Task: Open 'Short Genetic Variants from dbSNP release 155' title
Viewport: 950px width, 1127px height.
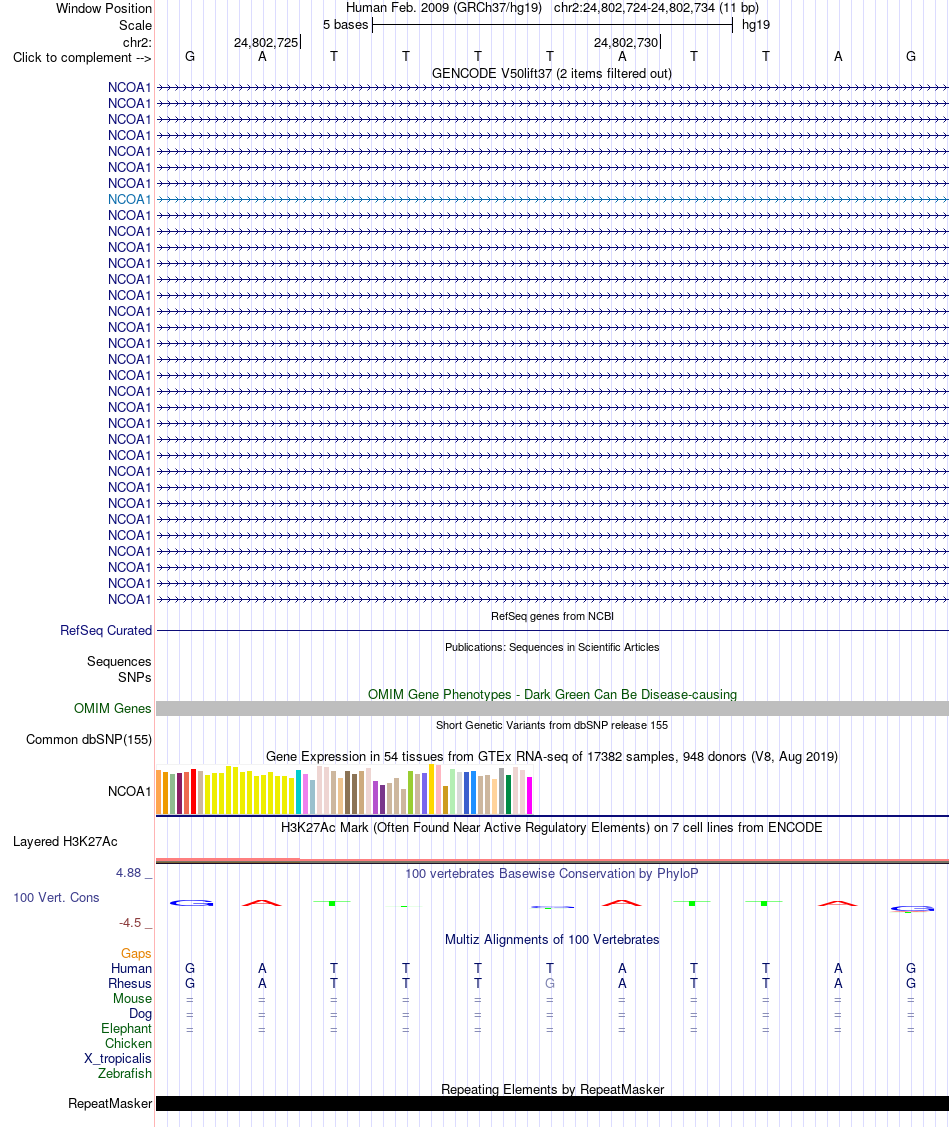Action: pos(552,725)
